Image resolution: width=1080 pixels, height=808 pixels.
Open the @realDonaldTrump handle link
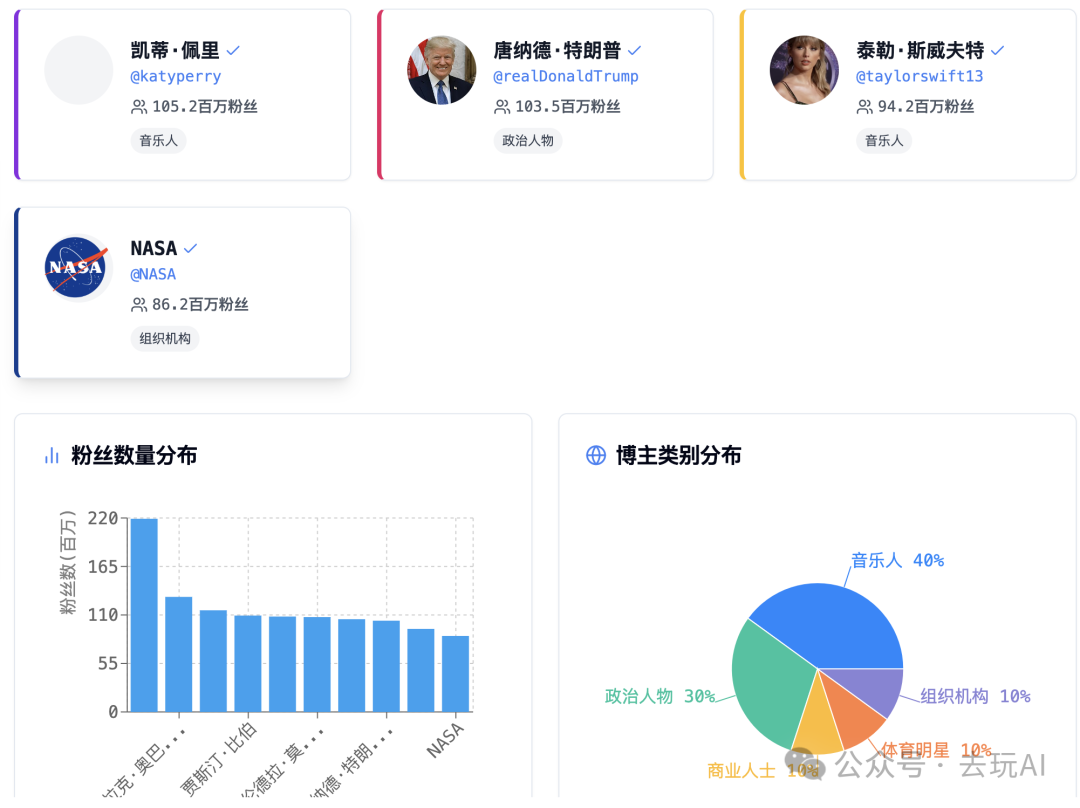565,76
